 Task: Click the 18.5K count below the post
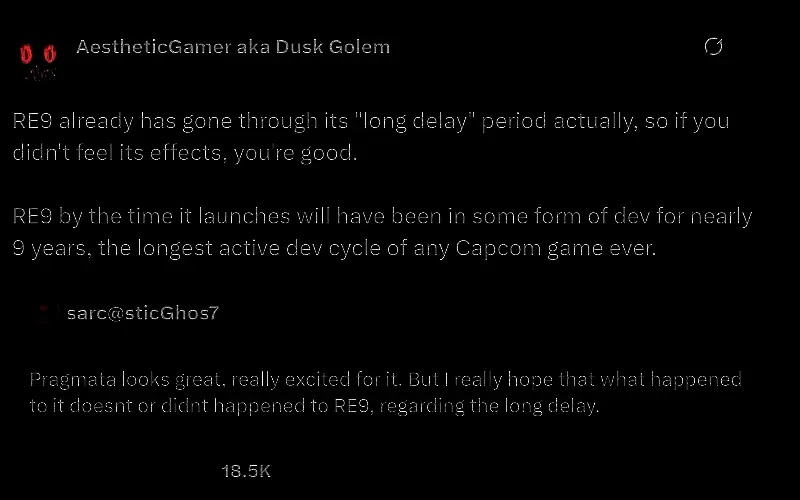pos(246,471)
